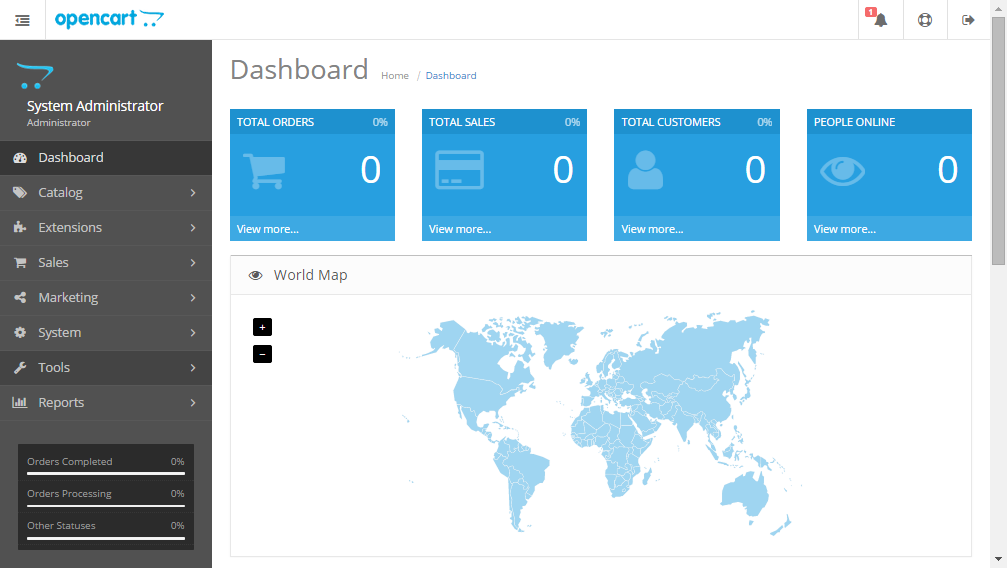The width and height of the screenshot is (1007, 568).
Task: Click the logout icon in header
Action: (x=968, y=20)
